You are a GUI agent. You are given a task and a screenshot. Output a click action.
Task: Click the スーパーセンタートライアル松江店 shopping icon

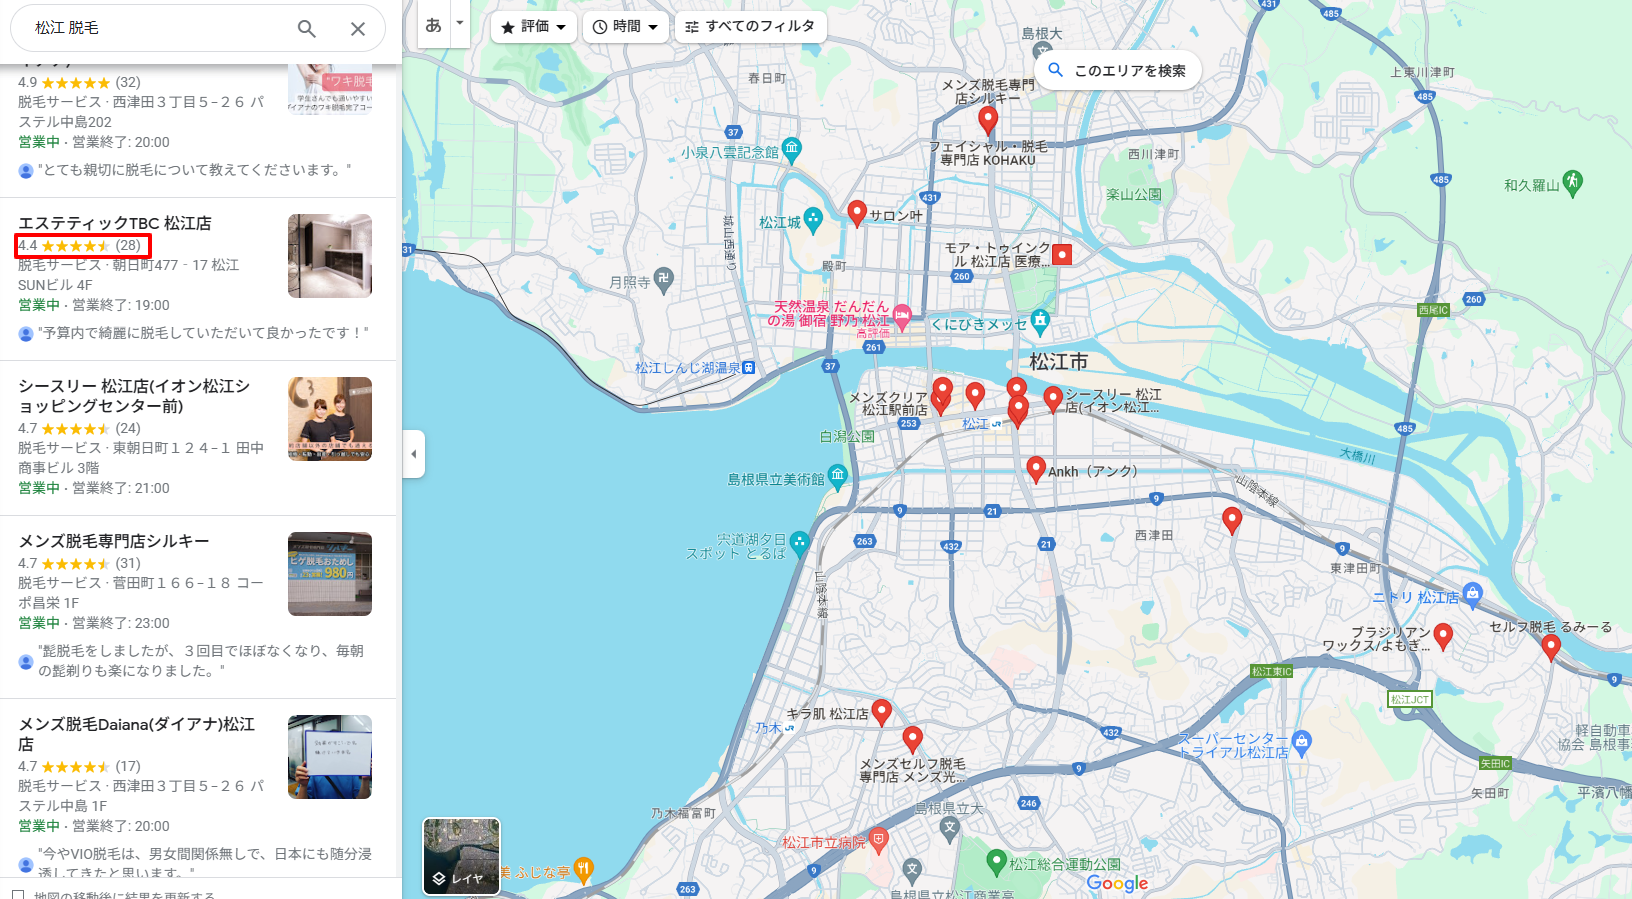pyautogui.click(x=1301, y=741)
